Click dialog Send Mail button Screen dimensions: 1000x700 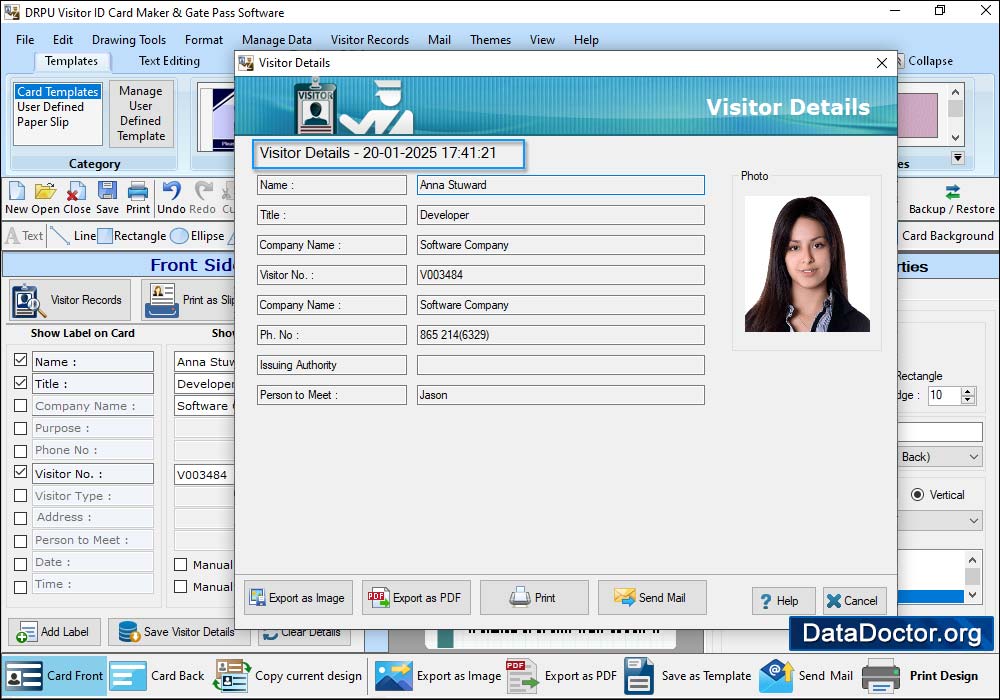point(652,597)
